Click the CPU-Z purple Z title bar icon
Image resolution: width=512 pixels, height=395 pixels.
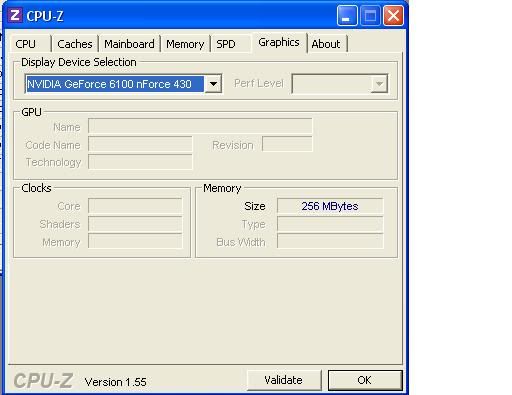(x=15, y=15)
